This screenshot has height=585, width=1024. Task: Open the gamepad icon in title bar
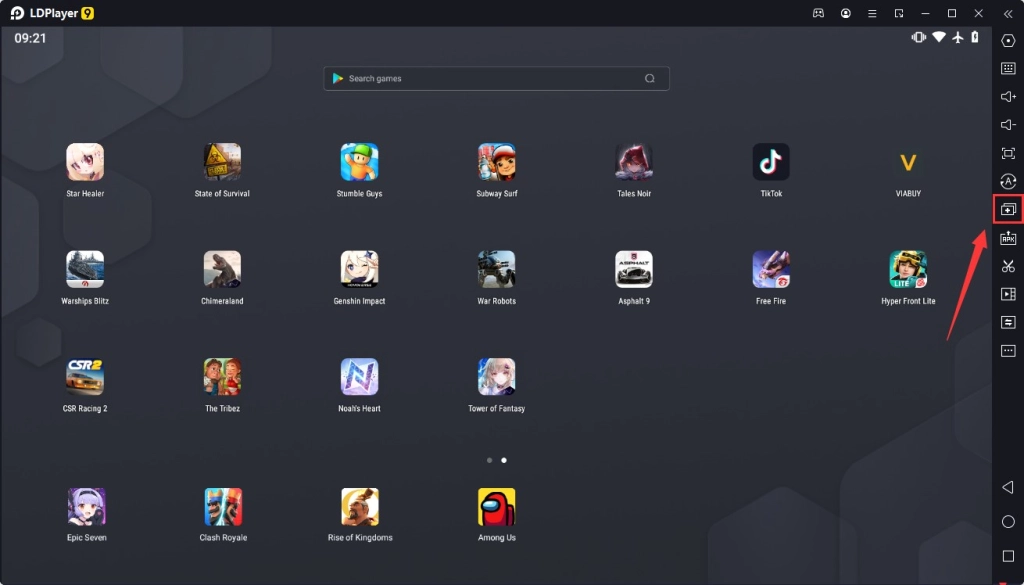click(818, 13)
